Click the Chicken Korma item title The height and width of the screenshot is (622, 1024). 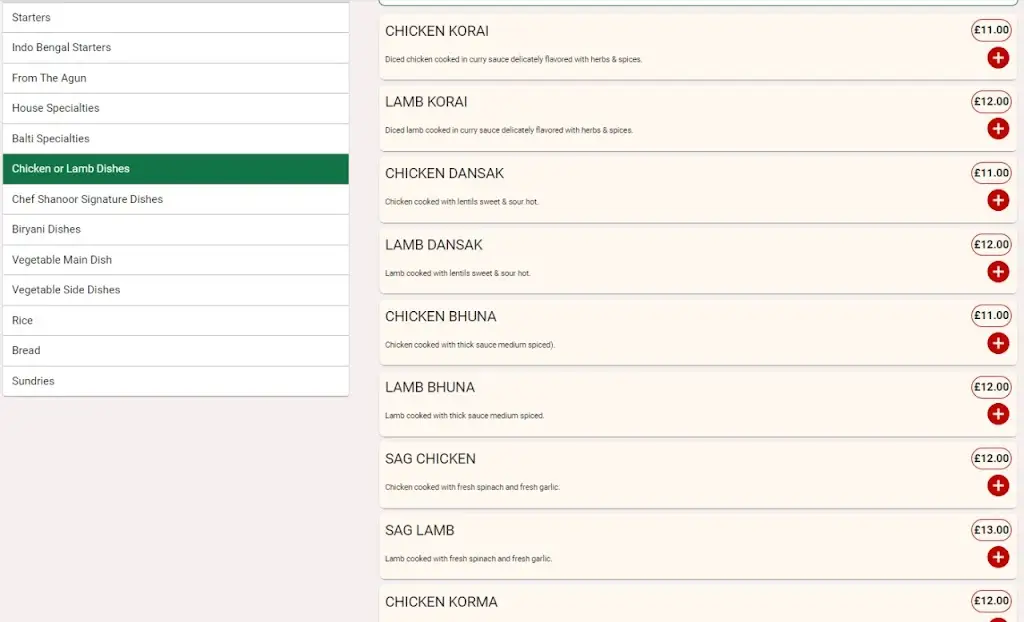(441, 602)
